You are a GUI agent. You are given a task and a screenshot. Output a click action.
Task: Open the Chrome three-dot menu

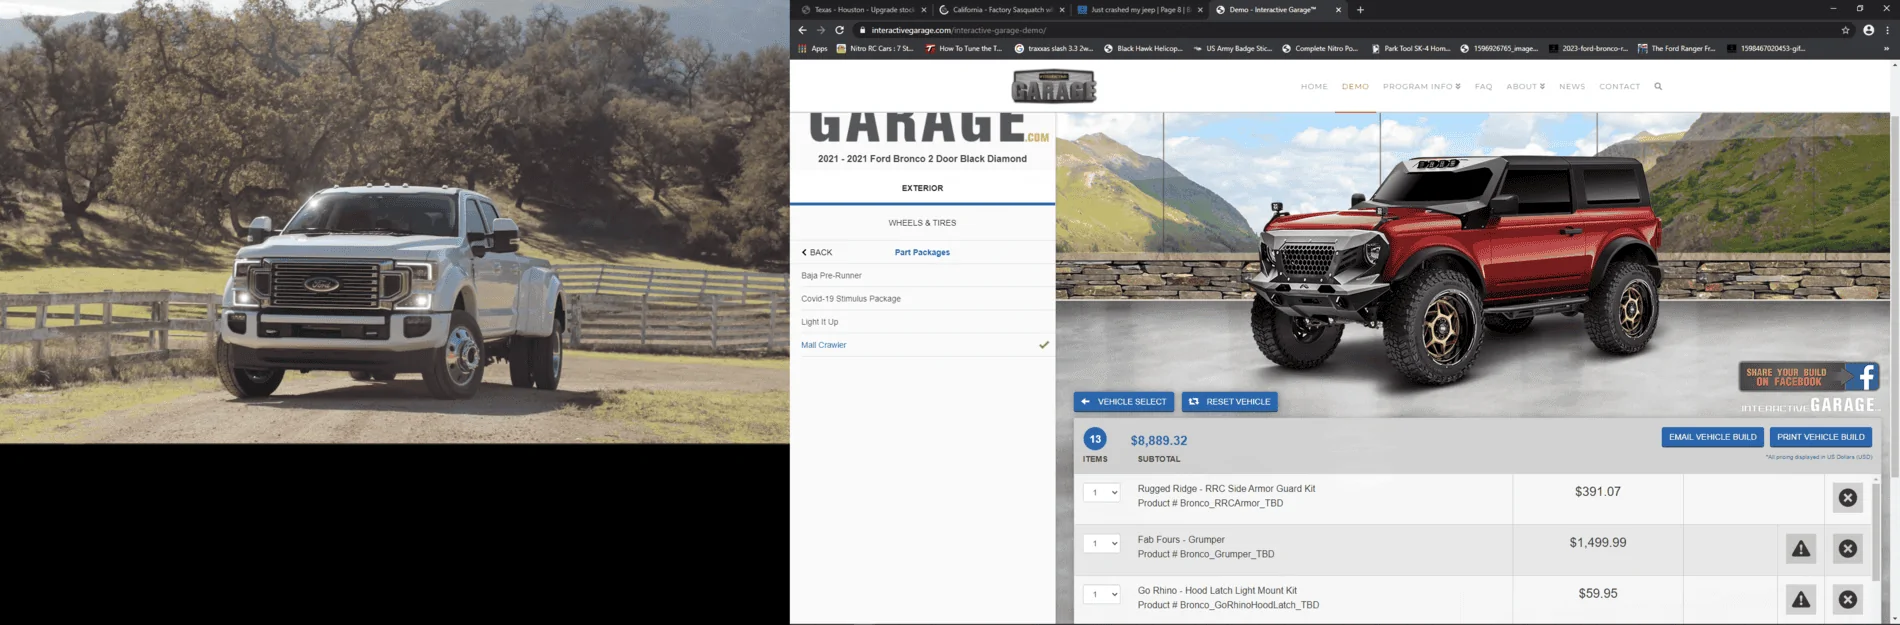(x=1887, y=30)
